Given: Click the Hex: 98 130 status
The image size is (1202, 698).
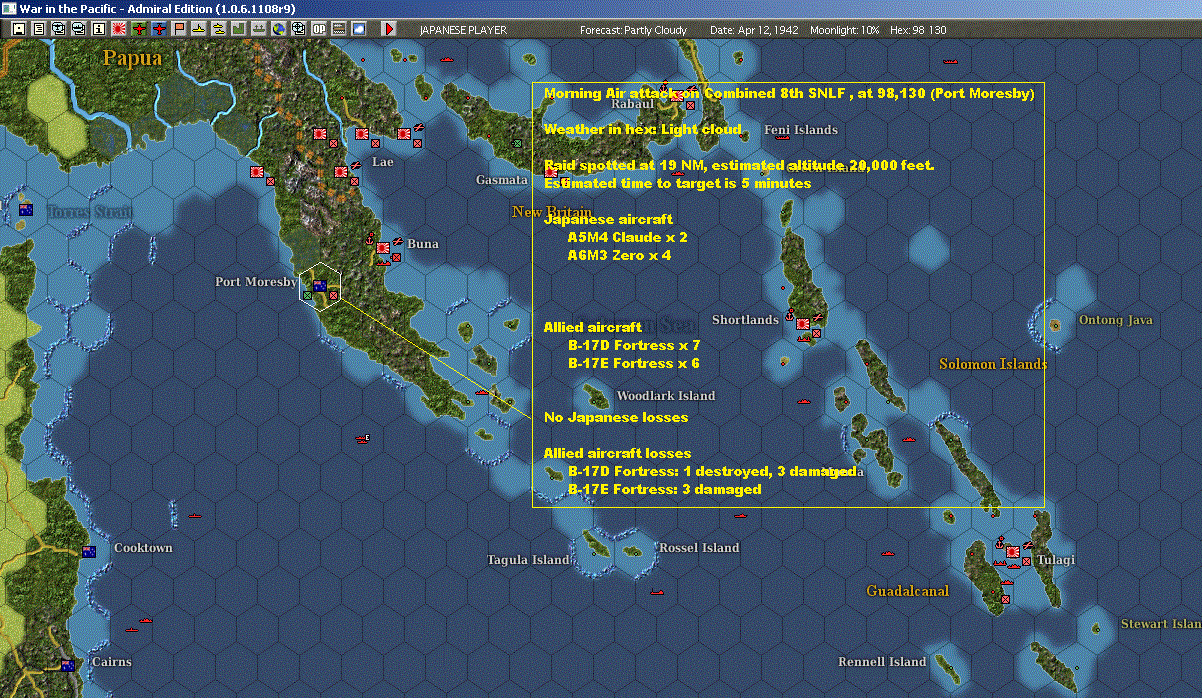Looking at the screenshot, I should [x=919, y=30].
